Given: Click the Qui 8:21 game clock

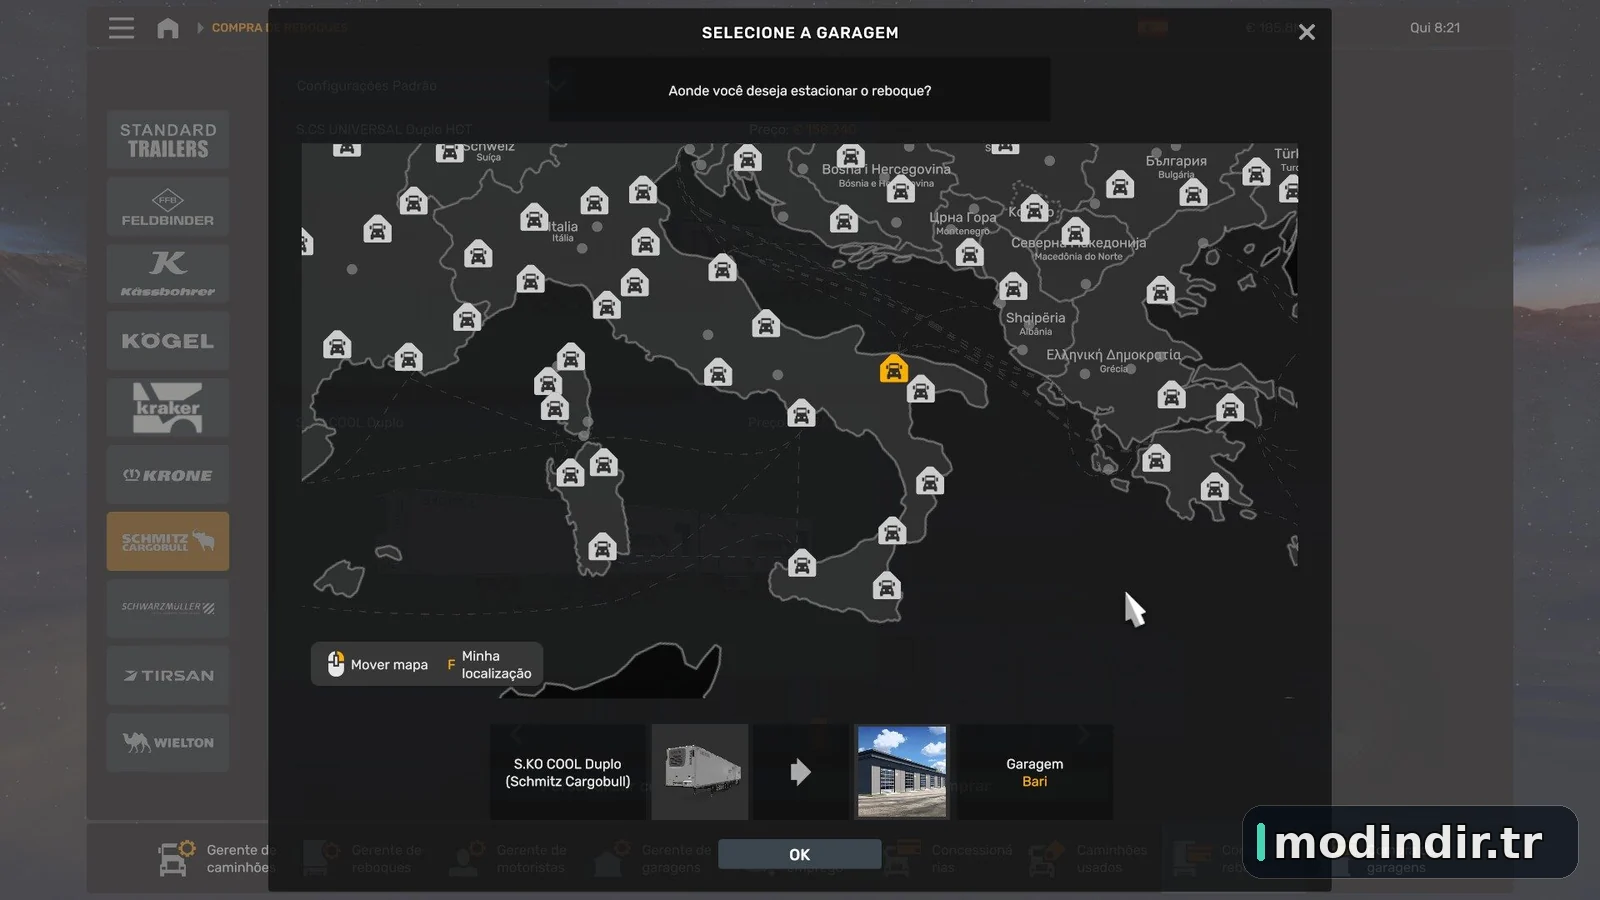Looking at the screenshot, I should [x=1435, y=28].
